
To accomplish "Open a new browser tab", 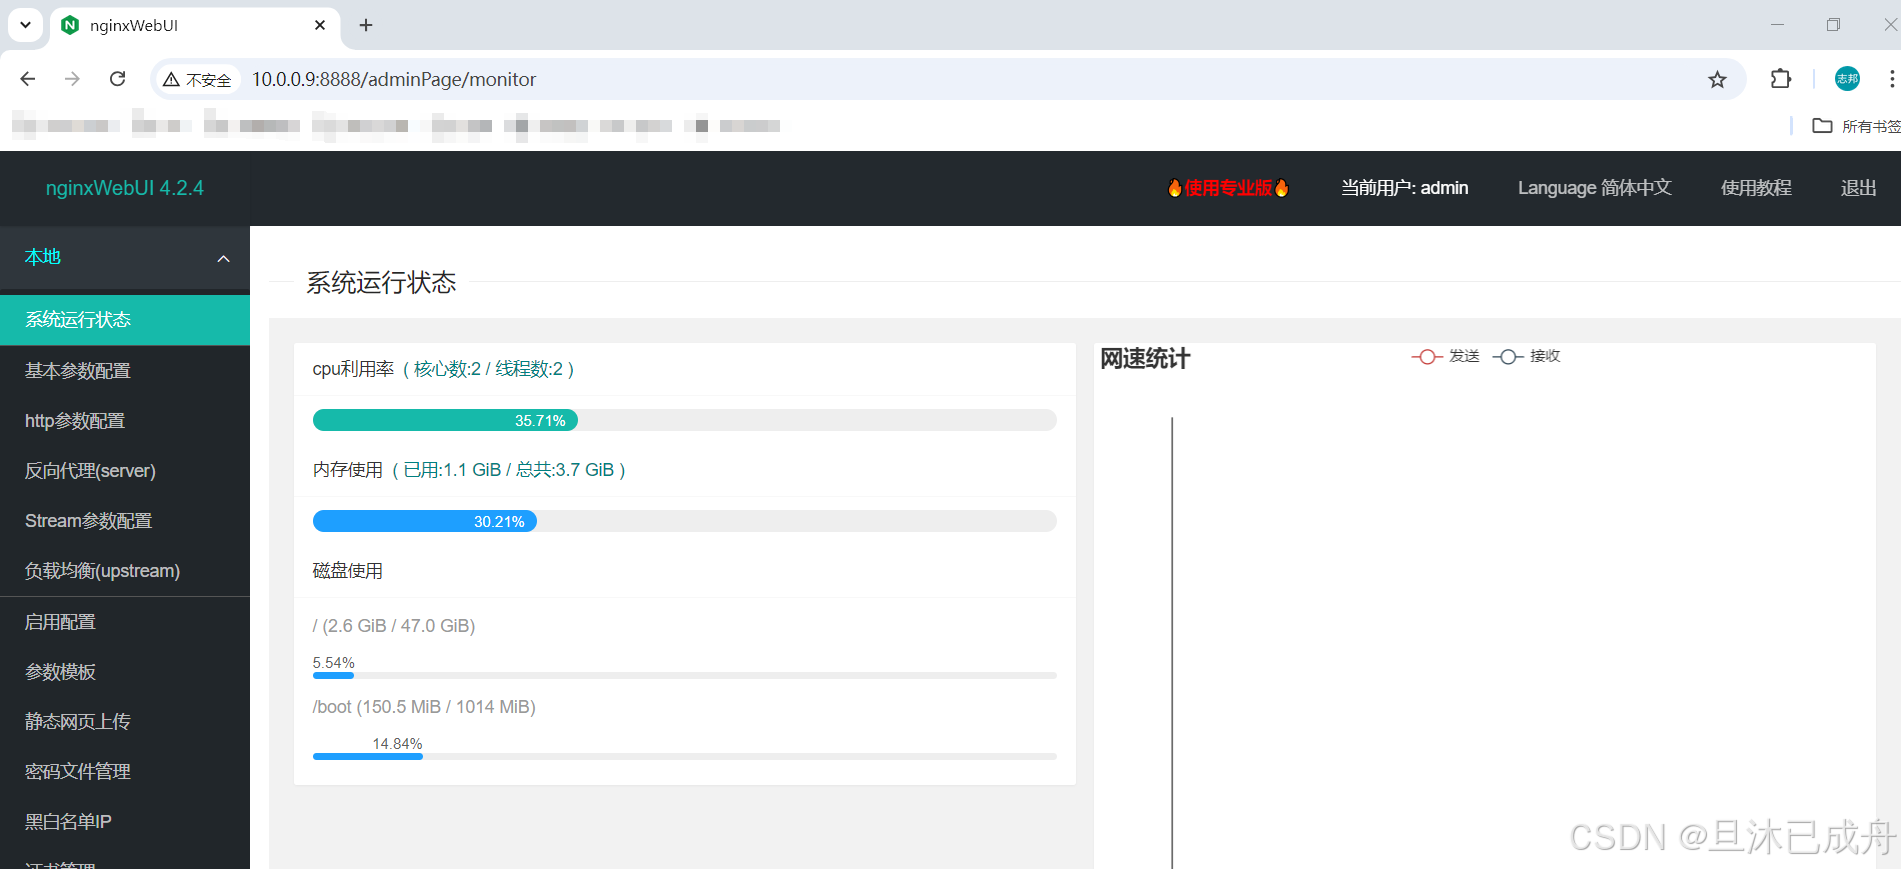I will pos(366,25).
